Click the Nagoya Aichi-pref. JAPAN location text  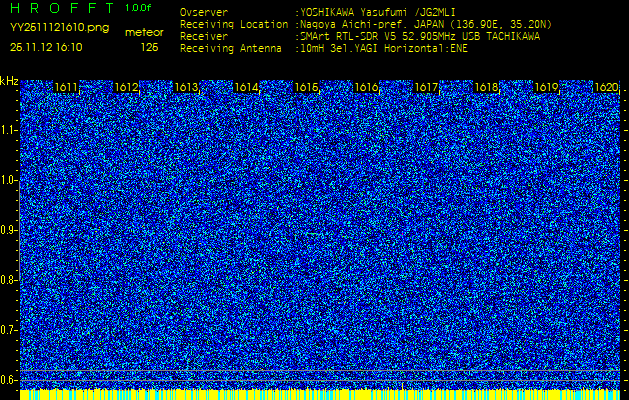tap(424, 24)
